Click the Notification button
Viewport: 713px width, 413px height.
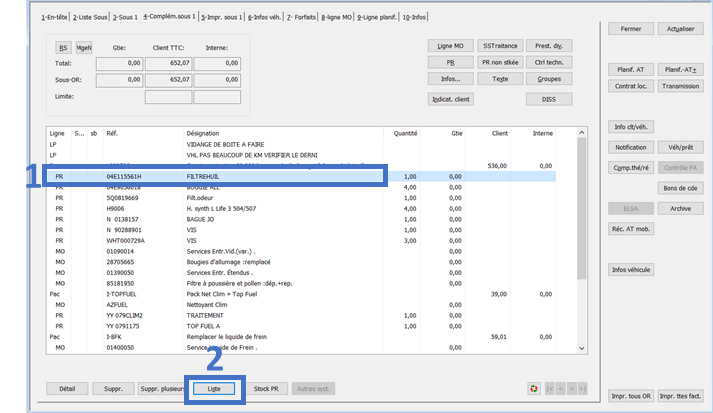pyautogui.click(x=631, y=147)
